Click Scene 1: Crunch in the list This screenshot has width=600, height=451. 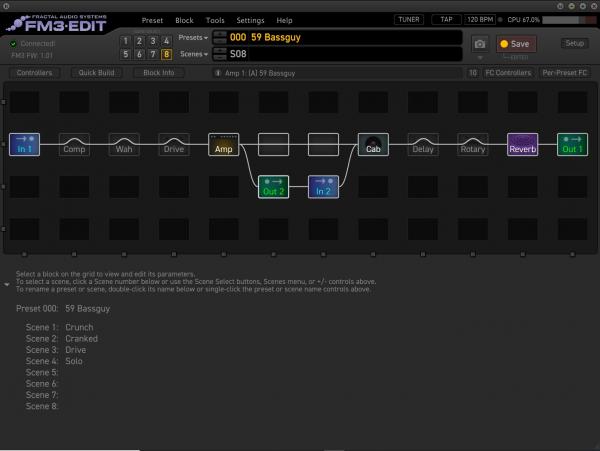(59, 327)
